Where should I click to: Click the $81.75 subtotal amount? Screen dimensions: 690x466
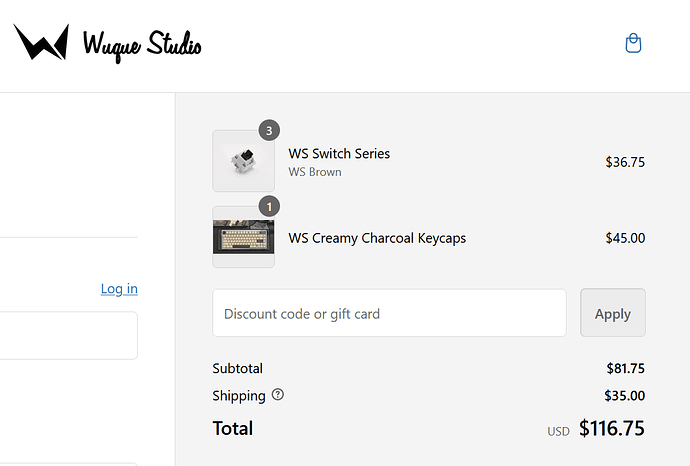[x=625, y=368]
